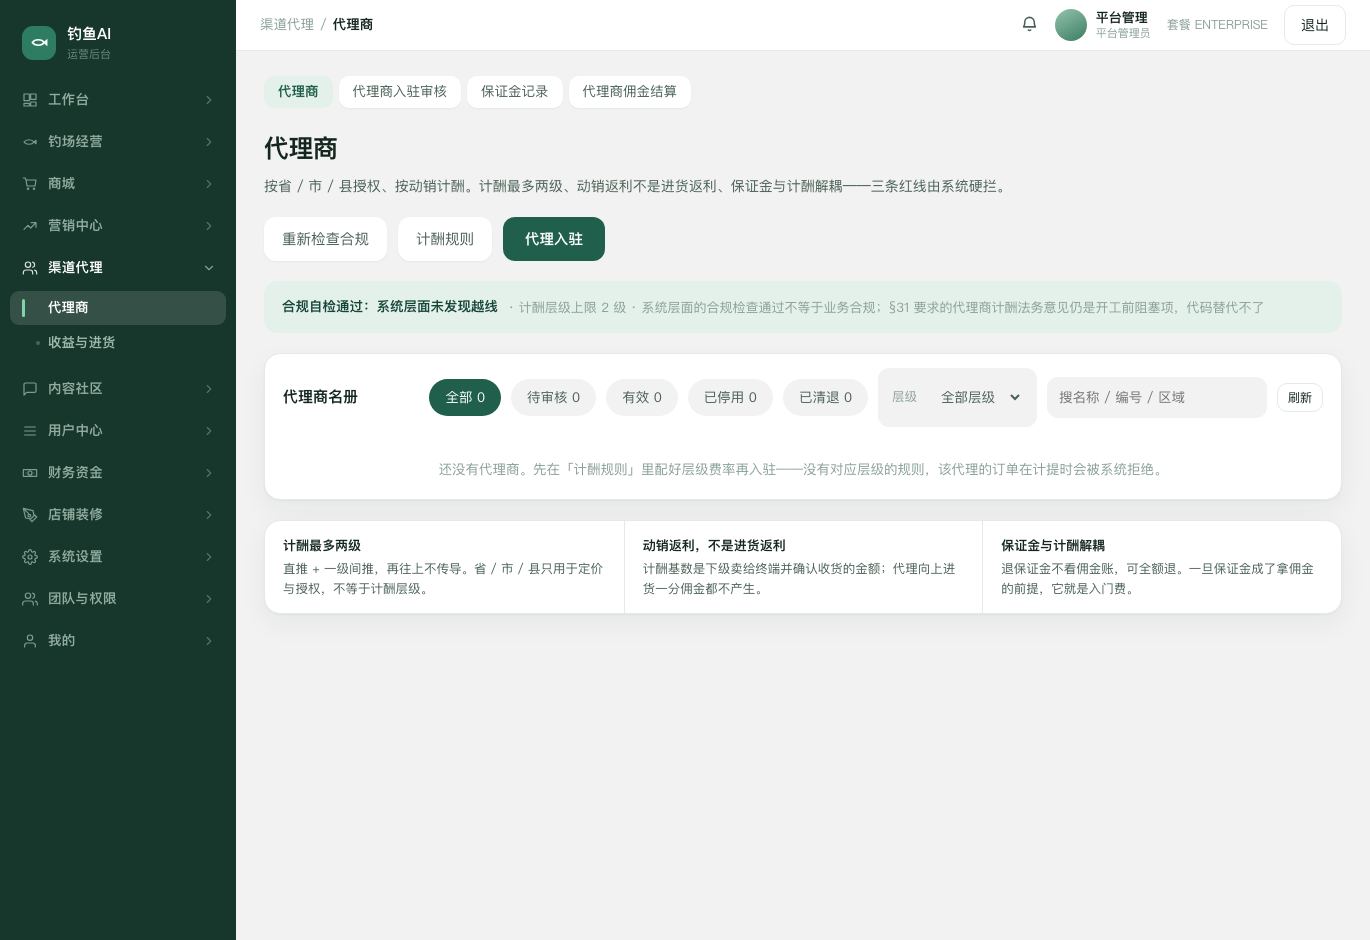Click the user avatar in header

click(1071, 25)
